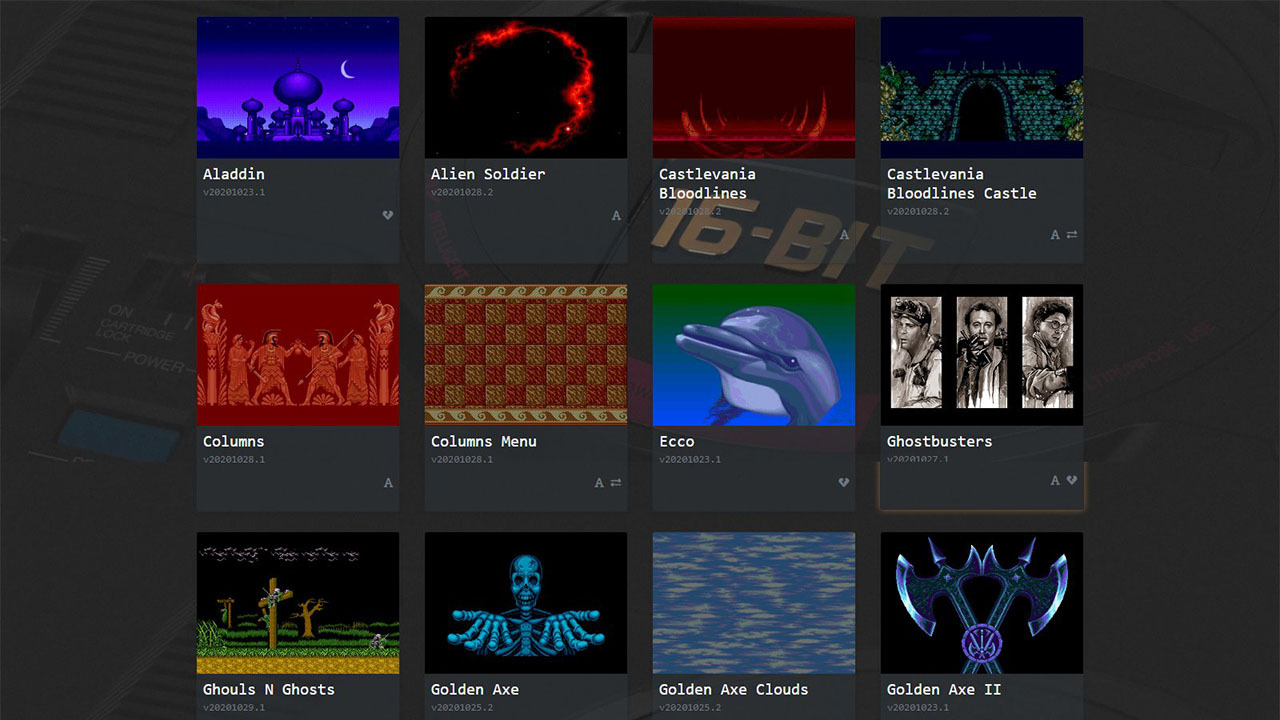Click the heart icon on the Aladdin card
The width and height of the screenshot is (1280, 720).
[x=388, y=215]
